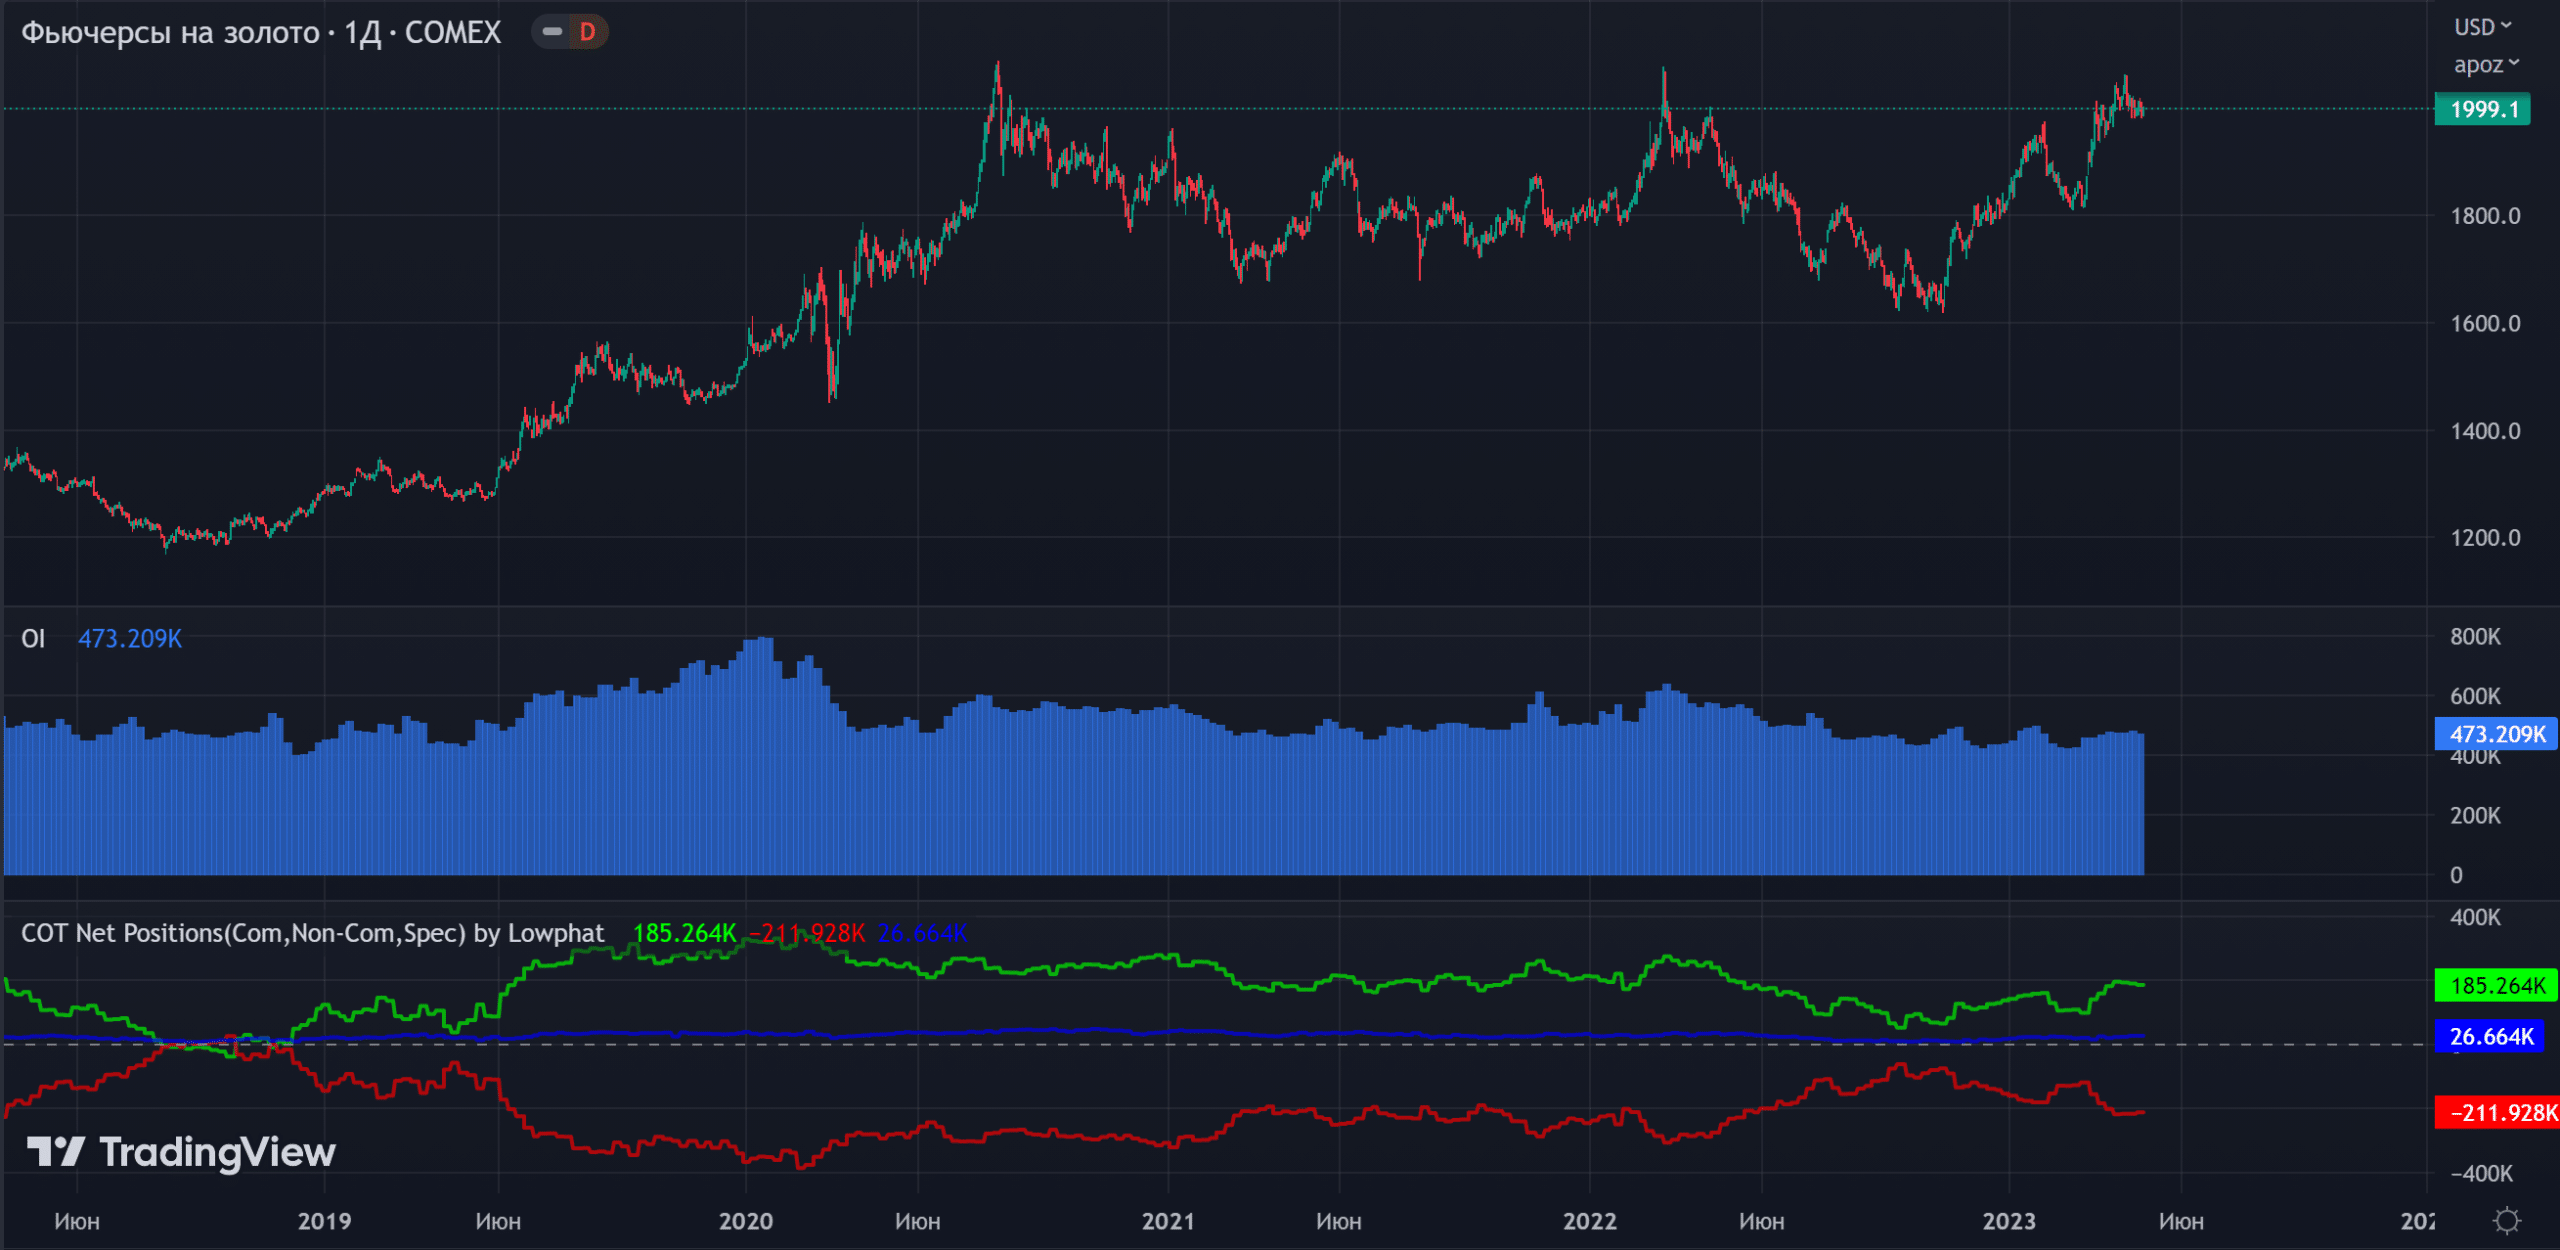Screen dimensions: 2560x1250
Task: Click the 2023 label on time axis
Action: [x=2008, y=1221]
